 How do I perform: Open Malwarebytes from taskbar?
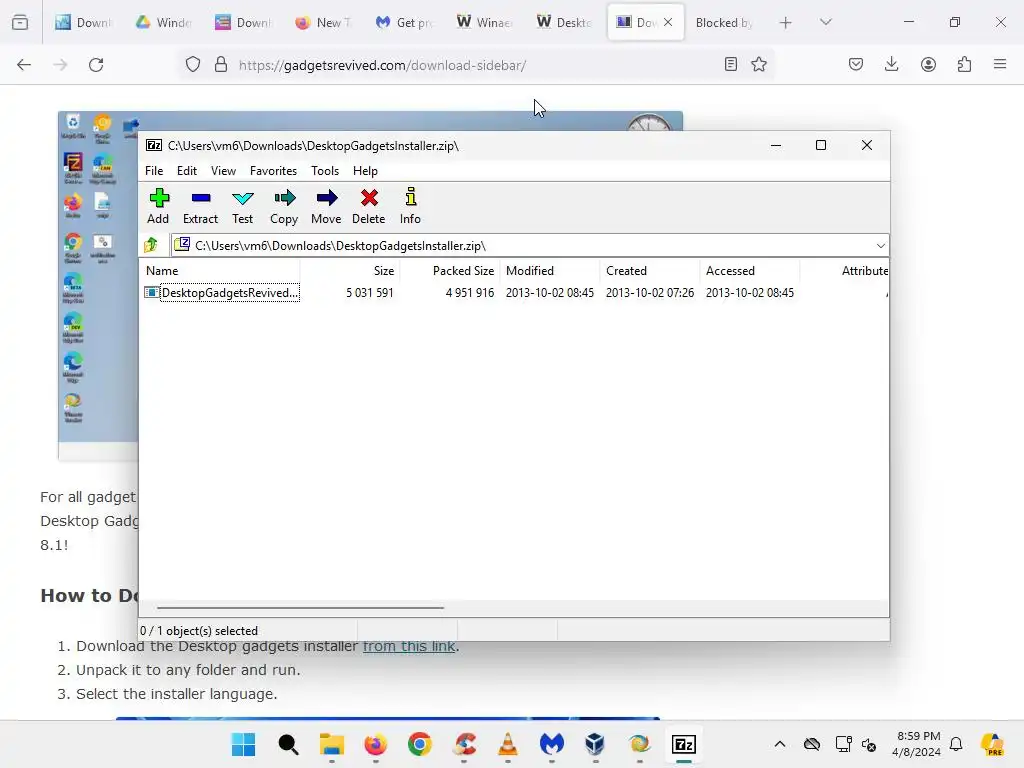(552, 744)
